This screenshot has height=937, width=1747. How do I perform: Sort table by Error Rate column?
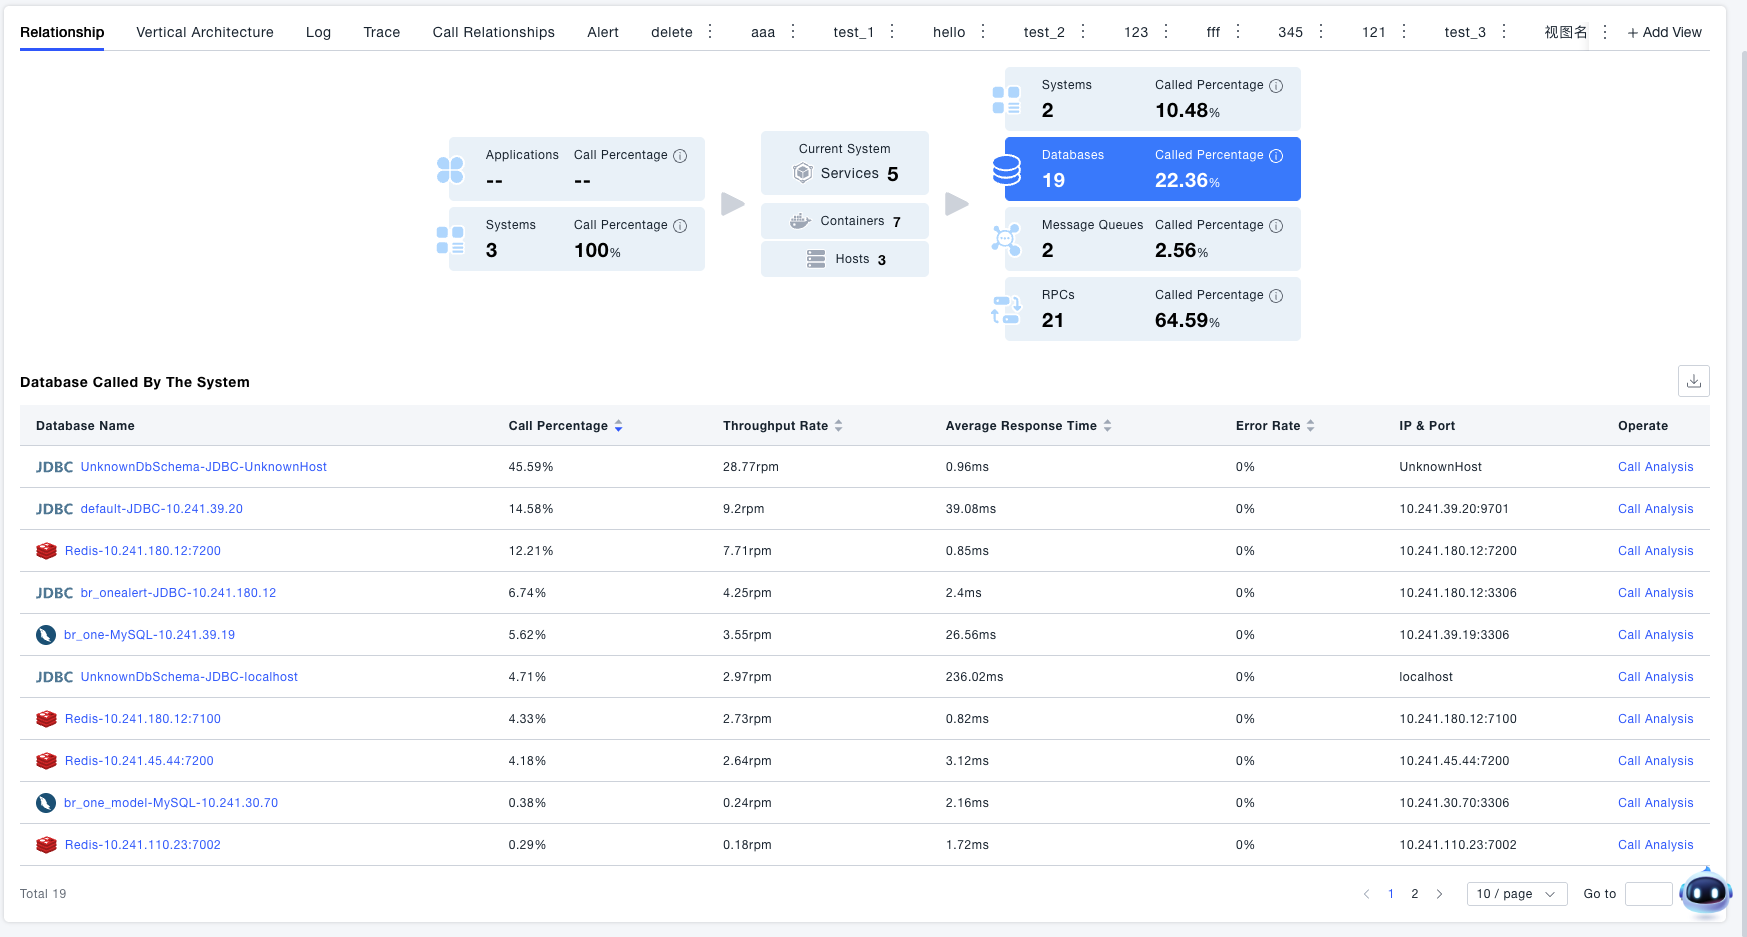[1310, 426]
